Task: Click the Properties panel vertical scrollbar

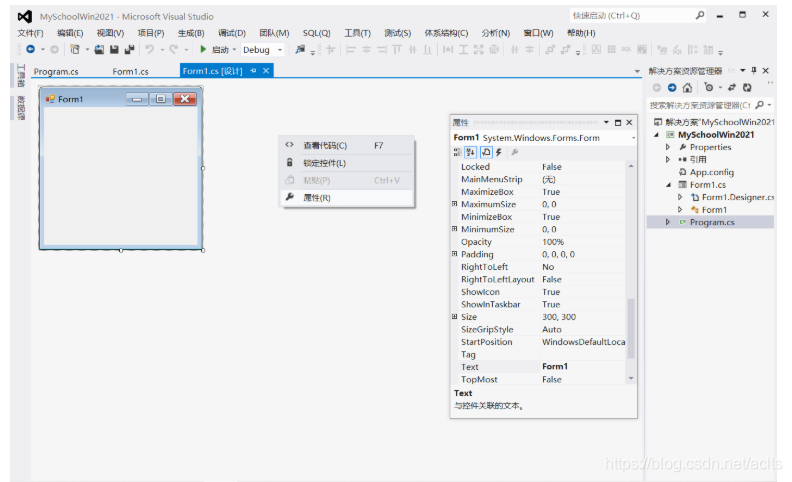Action: [631, 328]
